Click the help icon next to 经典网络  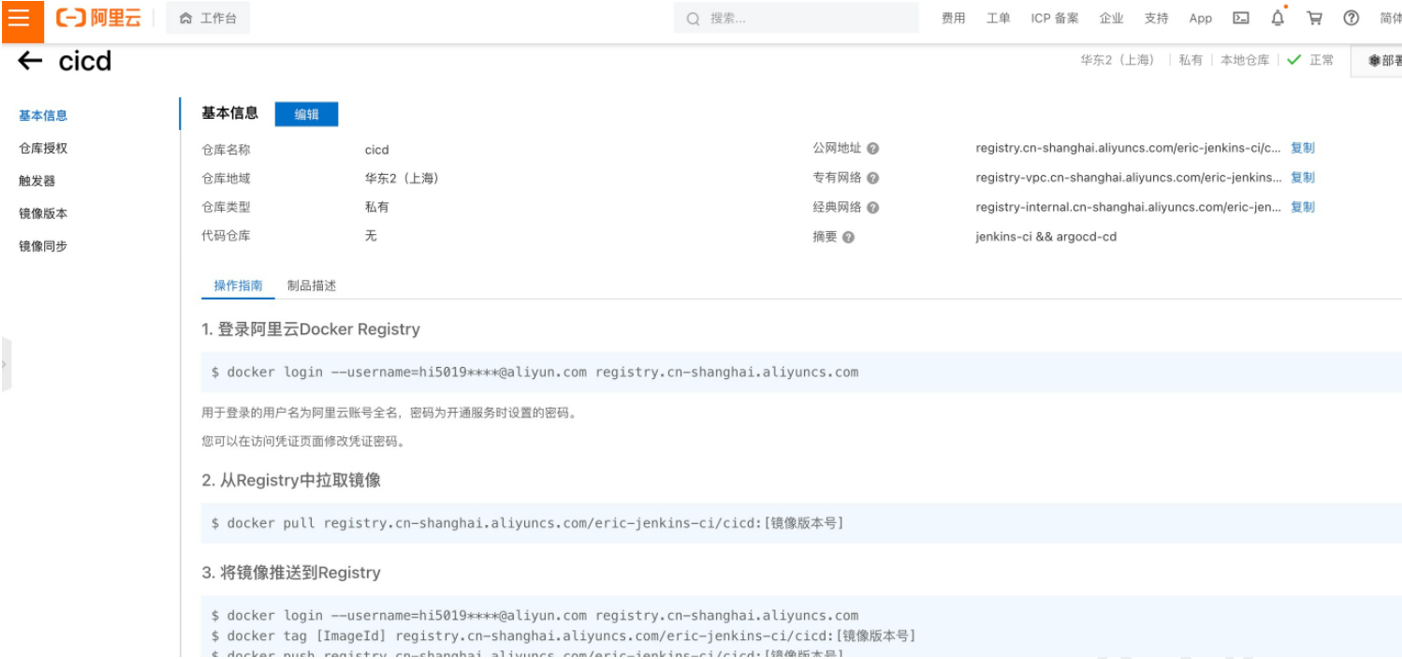tap(873, 208)
